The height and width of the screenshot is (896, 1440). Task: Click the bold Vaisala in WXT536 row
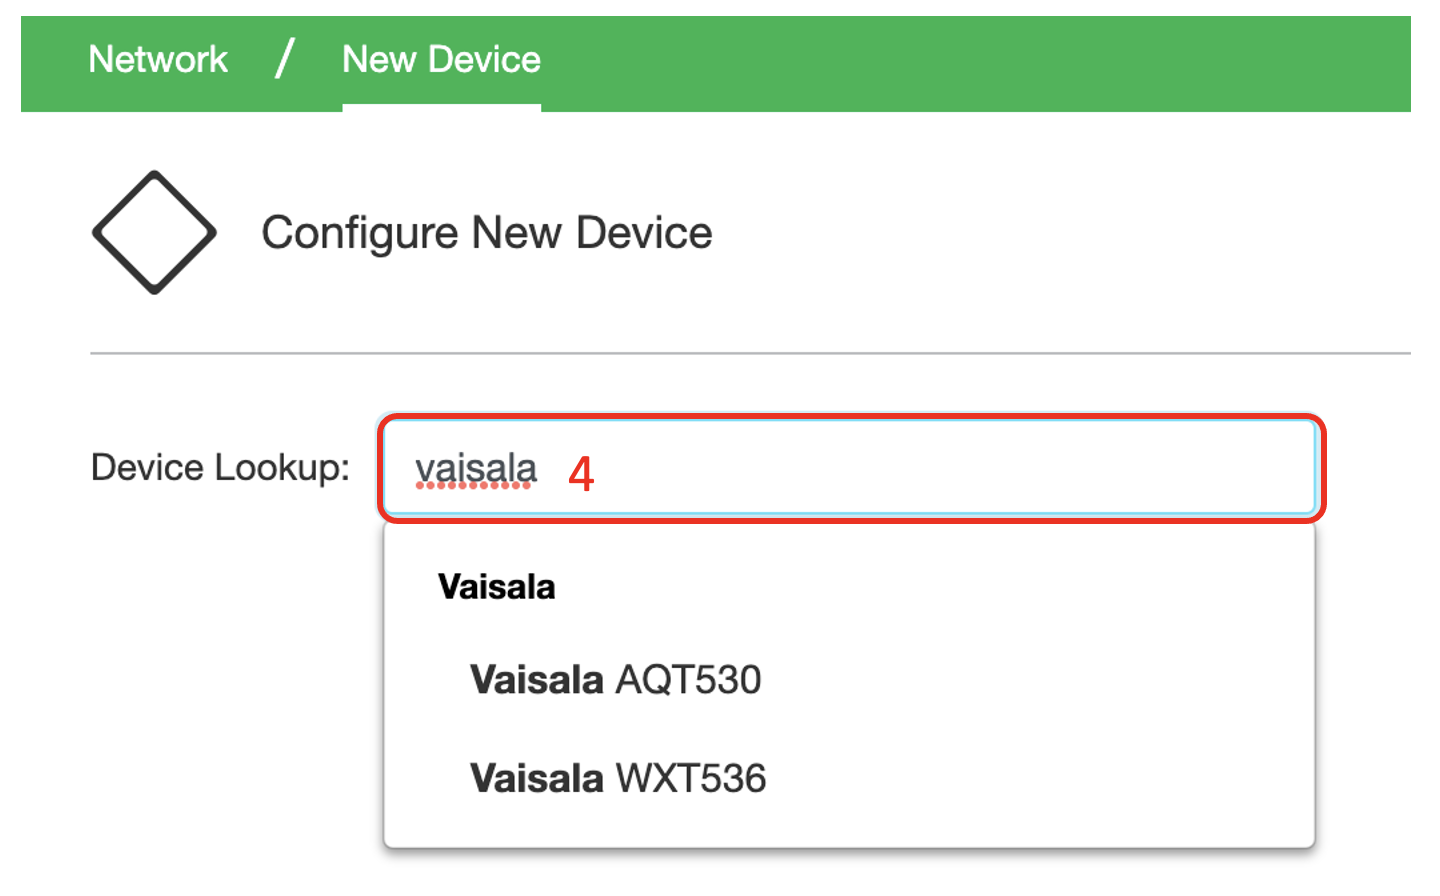[x=537, y=778]
